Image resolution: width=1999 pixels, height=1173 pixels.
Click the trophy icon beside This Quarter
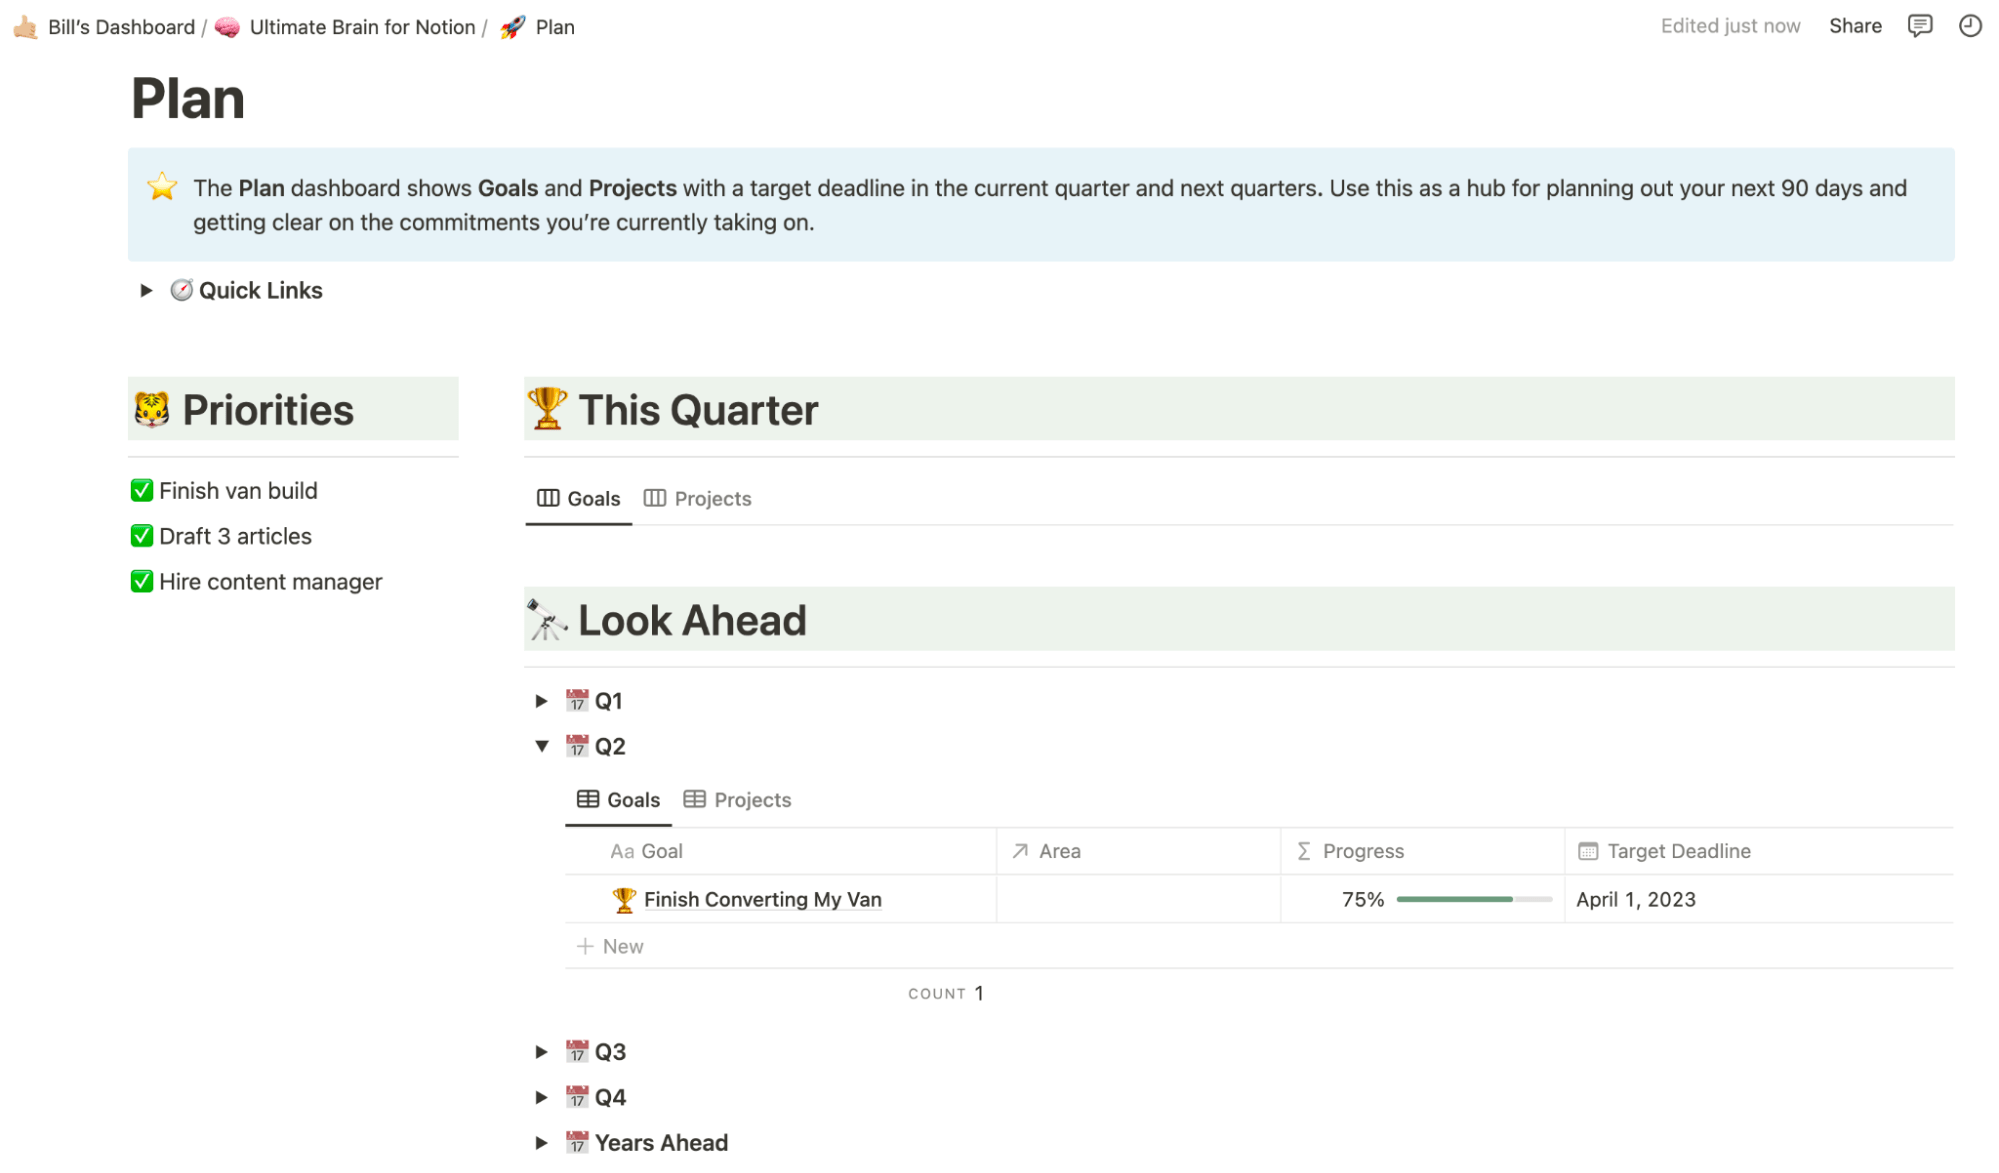546,408
